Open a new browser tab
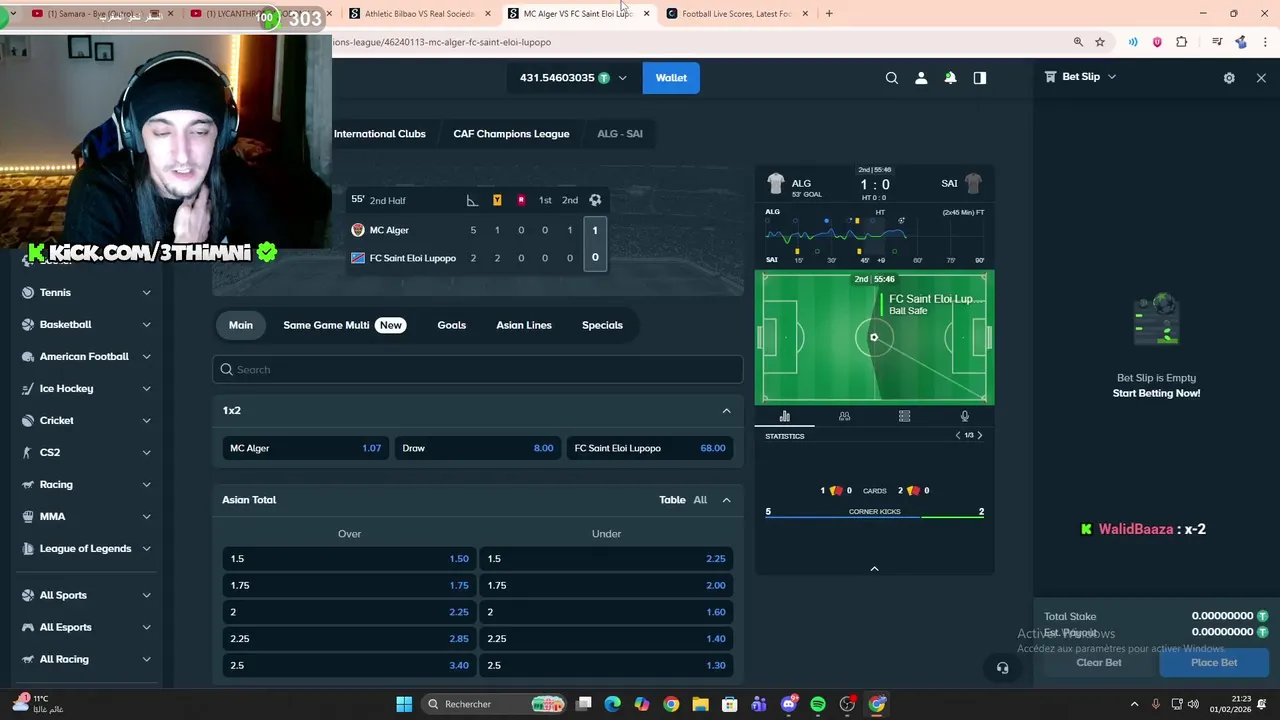Image resolution: width=1280 pixels, height=720 pixels. 829,14
